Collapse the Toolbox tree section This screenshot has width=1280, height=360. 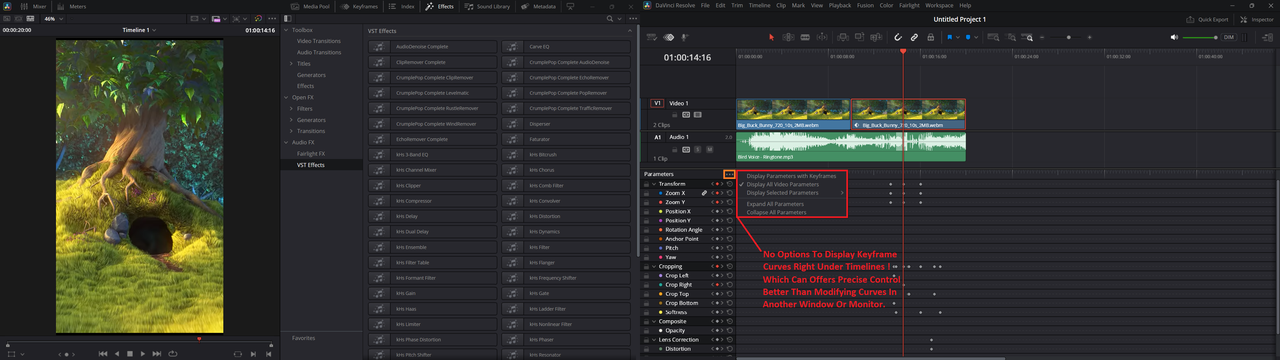(286, 30)
